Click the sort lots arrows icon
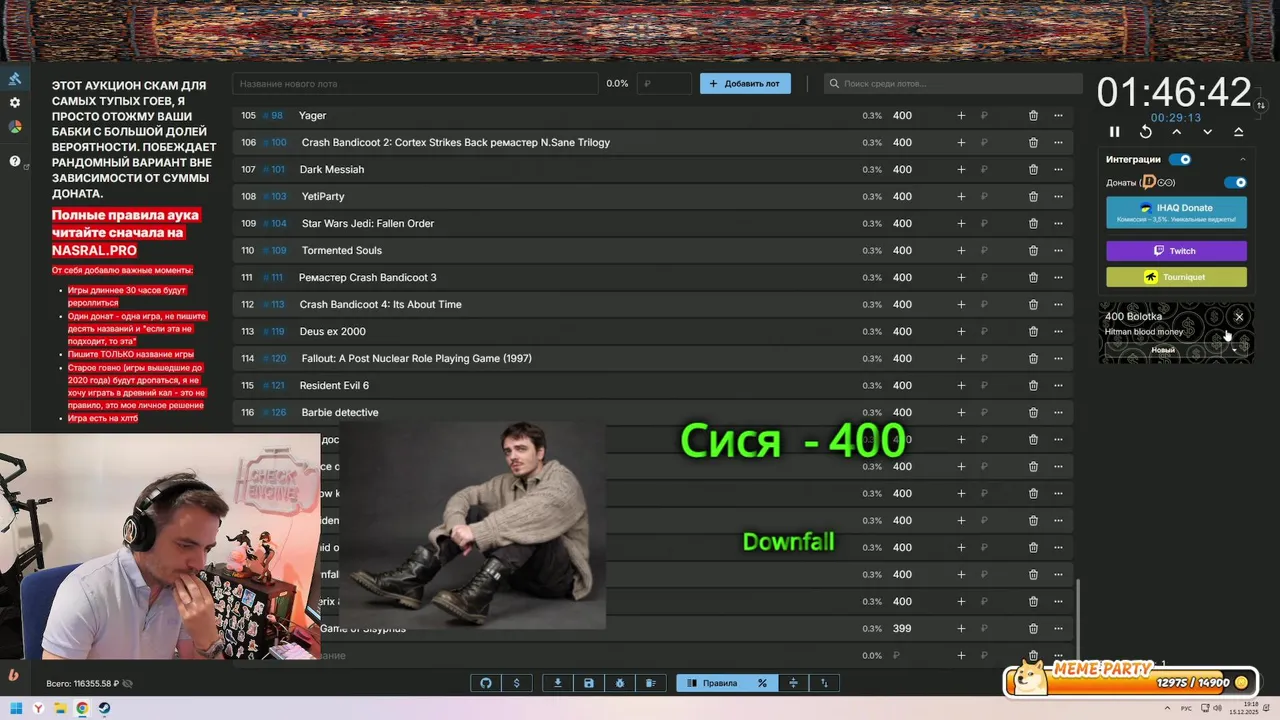 824,683
